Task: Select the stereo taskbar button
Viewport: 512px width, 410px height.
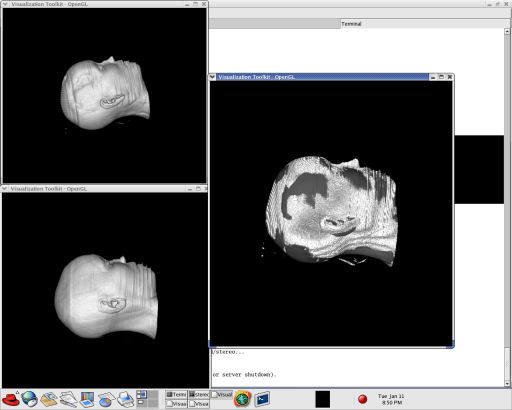Action: [x=199, y=395]
